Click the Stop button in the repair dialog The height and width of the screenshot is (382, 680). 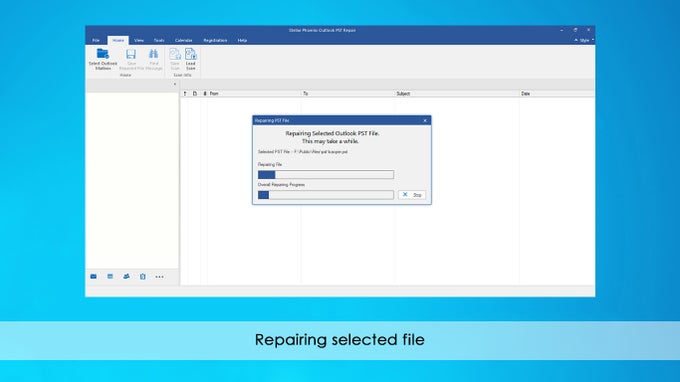(x=412, y=195)
